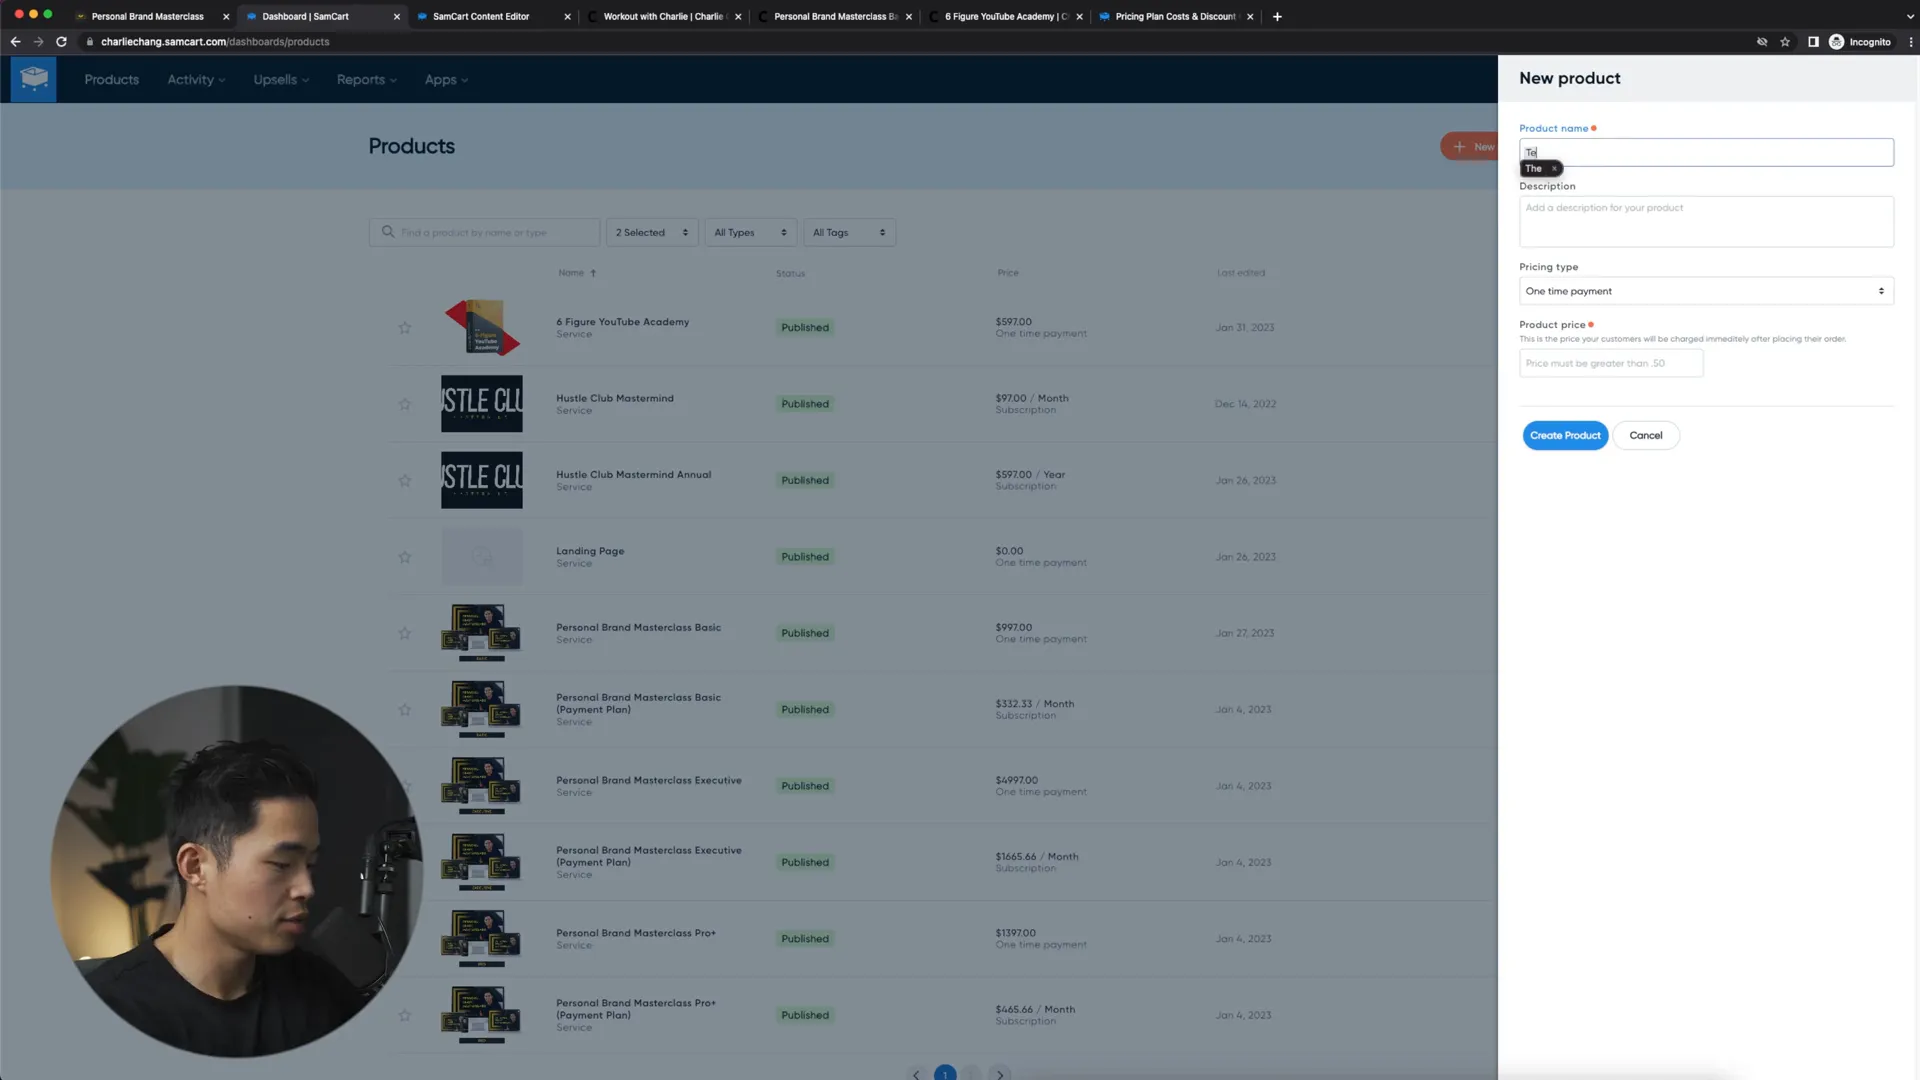Go to the next products page arrow
Screen dimensions: 1920x1080
[1000, 1074]
